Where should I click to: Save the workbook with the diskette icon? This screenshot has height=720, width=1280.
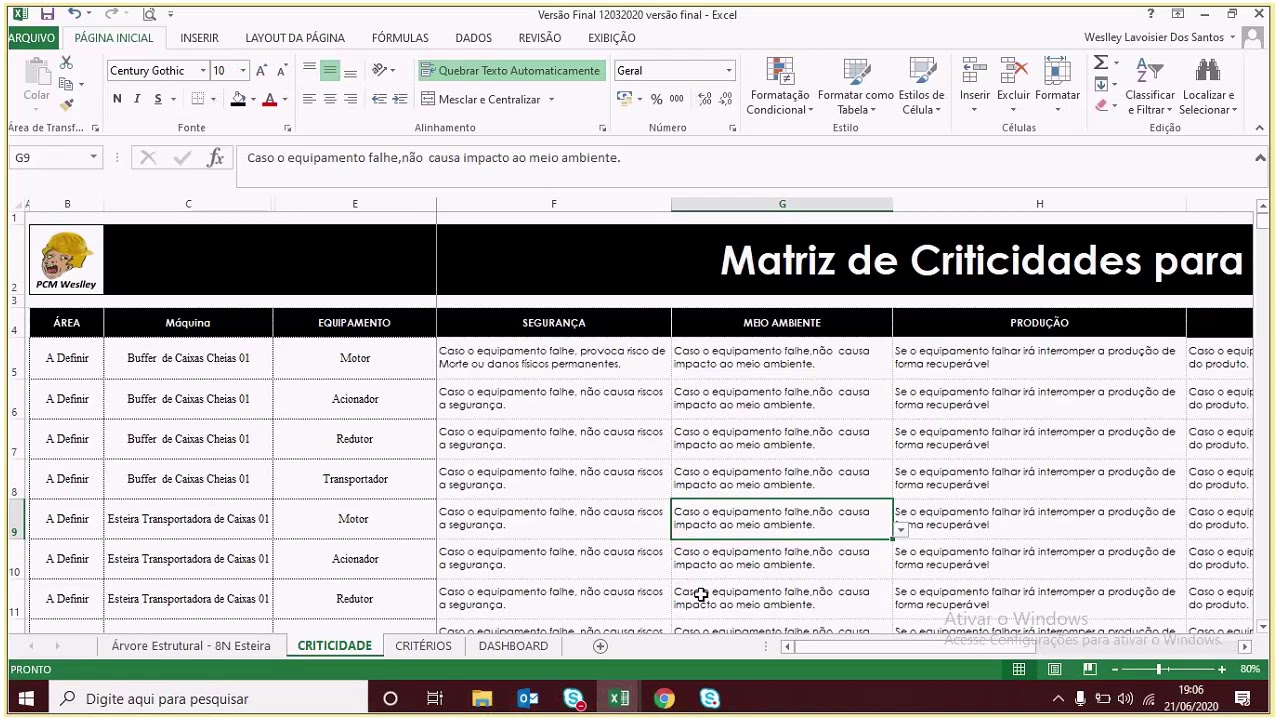tap(47, 14)
